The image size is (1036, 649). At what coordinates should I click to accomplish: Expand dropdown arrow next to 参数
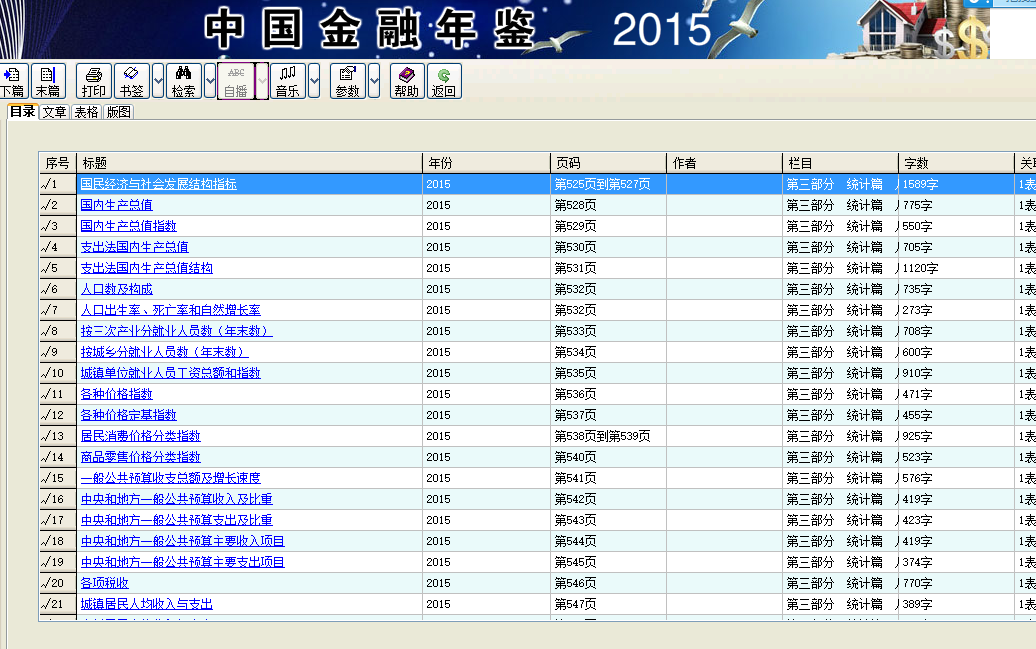pos(374,81)
